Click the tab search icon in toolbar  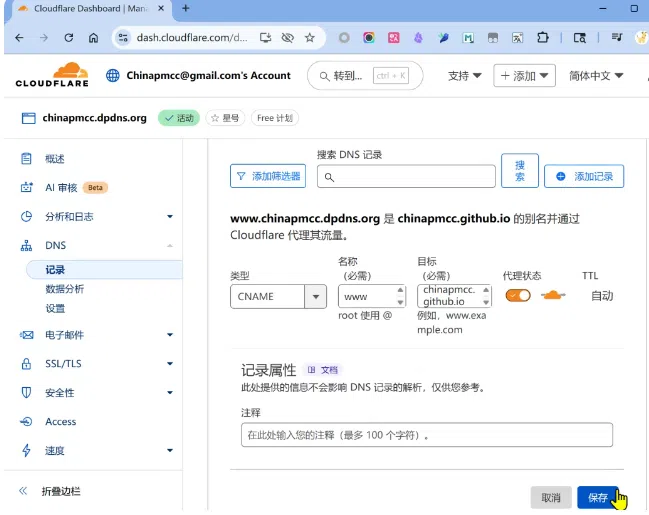tap(579, 38)
